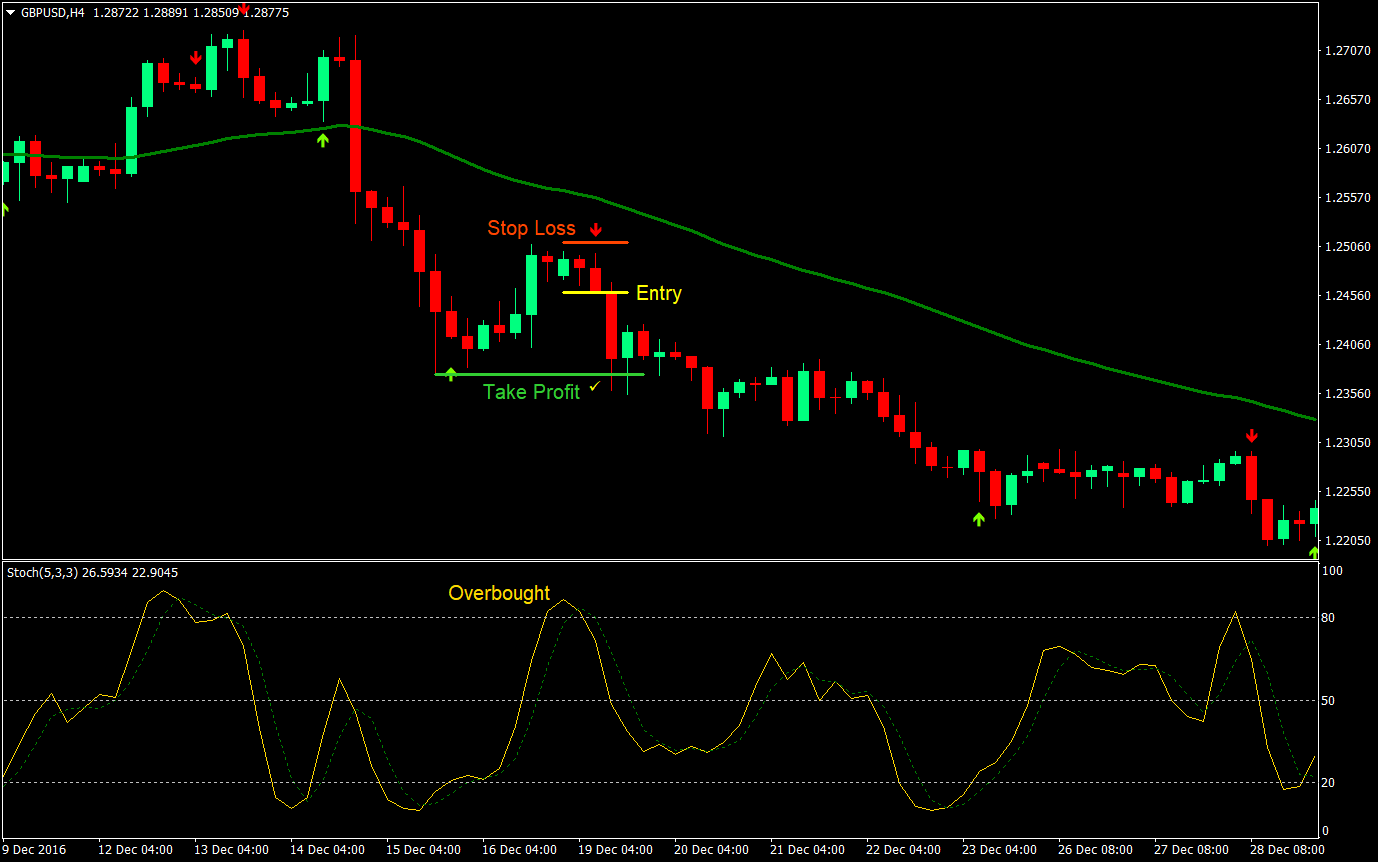This screenshot has height=862, width=1378.
Task: Click the 28 Dec 08:00 time label
Action: (1287, 850)
